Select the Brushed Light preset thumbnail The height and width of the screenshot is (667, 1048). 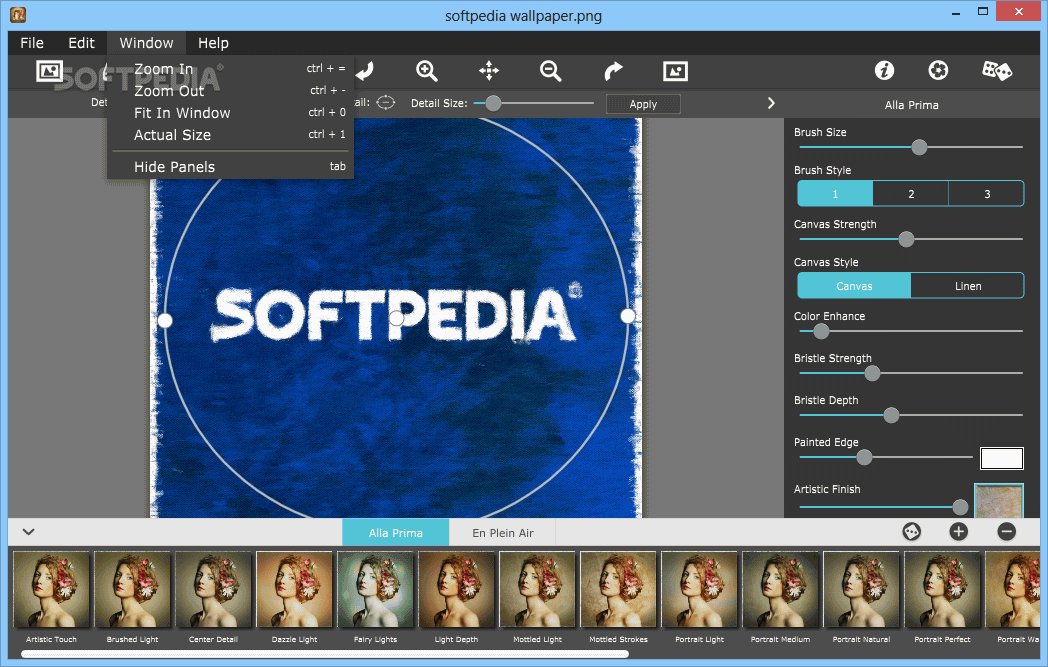[132, 590]
